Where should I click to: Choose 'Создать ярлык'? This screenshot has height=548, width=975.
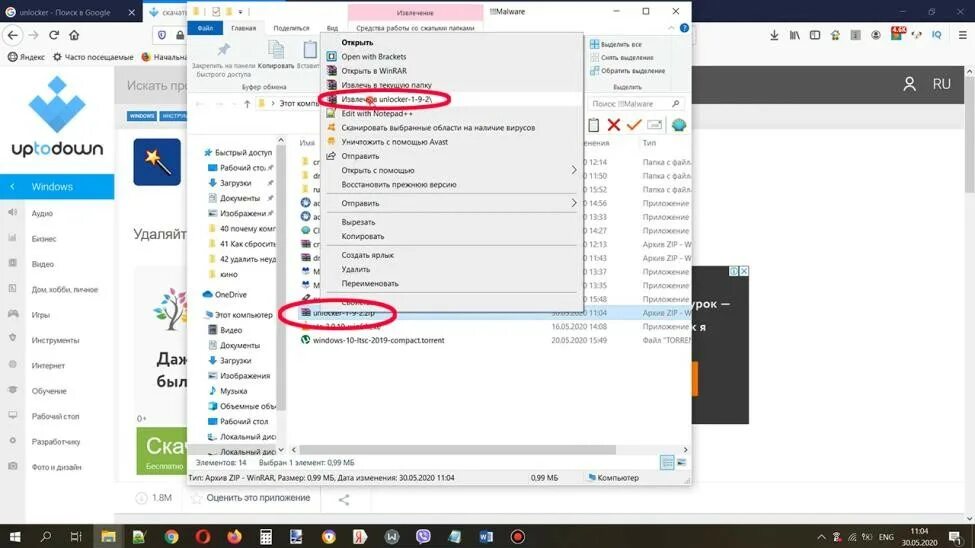pos(367,255)
